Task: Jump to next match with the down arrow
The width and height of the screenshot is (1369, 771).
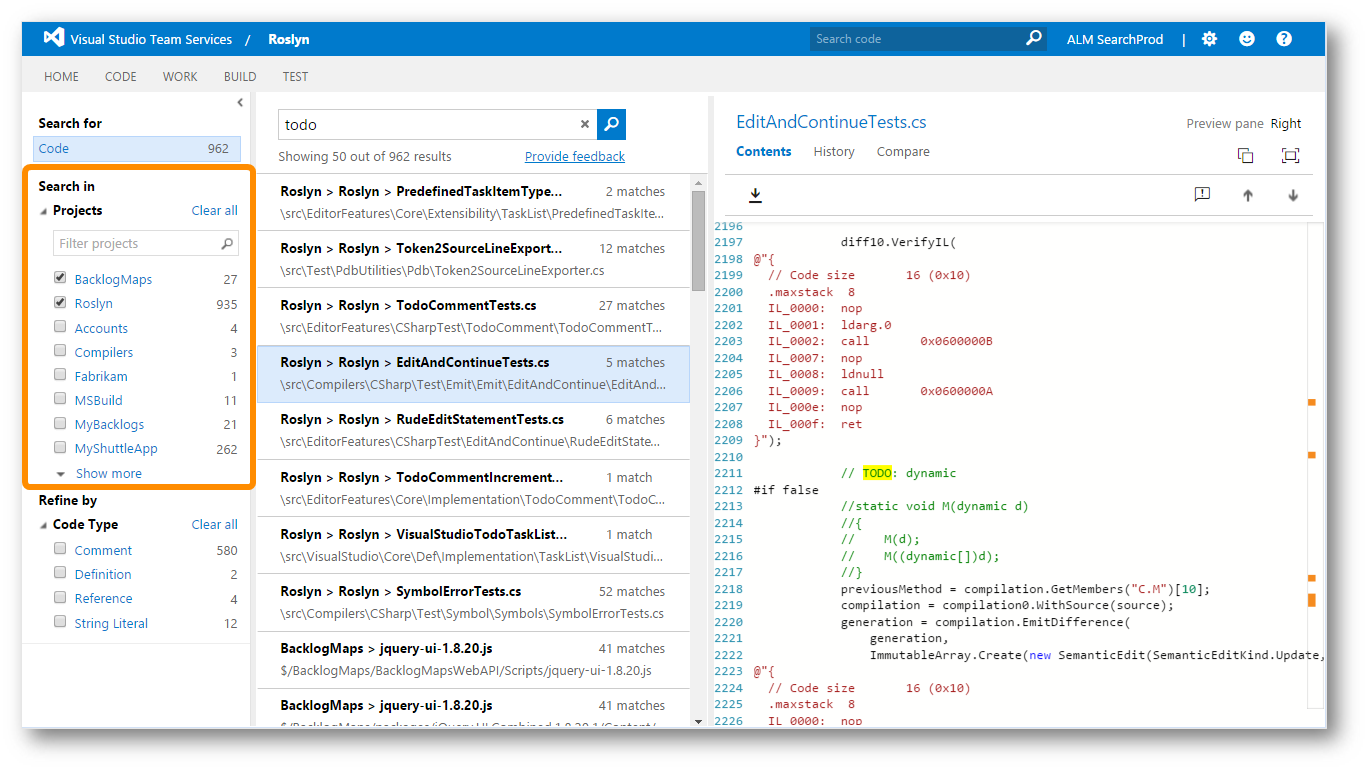Action: click(1292, 195)
